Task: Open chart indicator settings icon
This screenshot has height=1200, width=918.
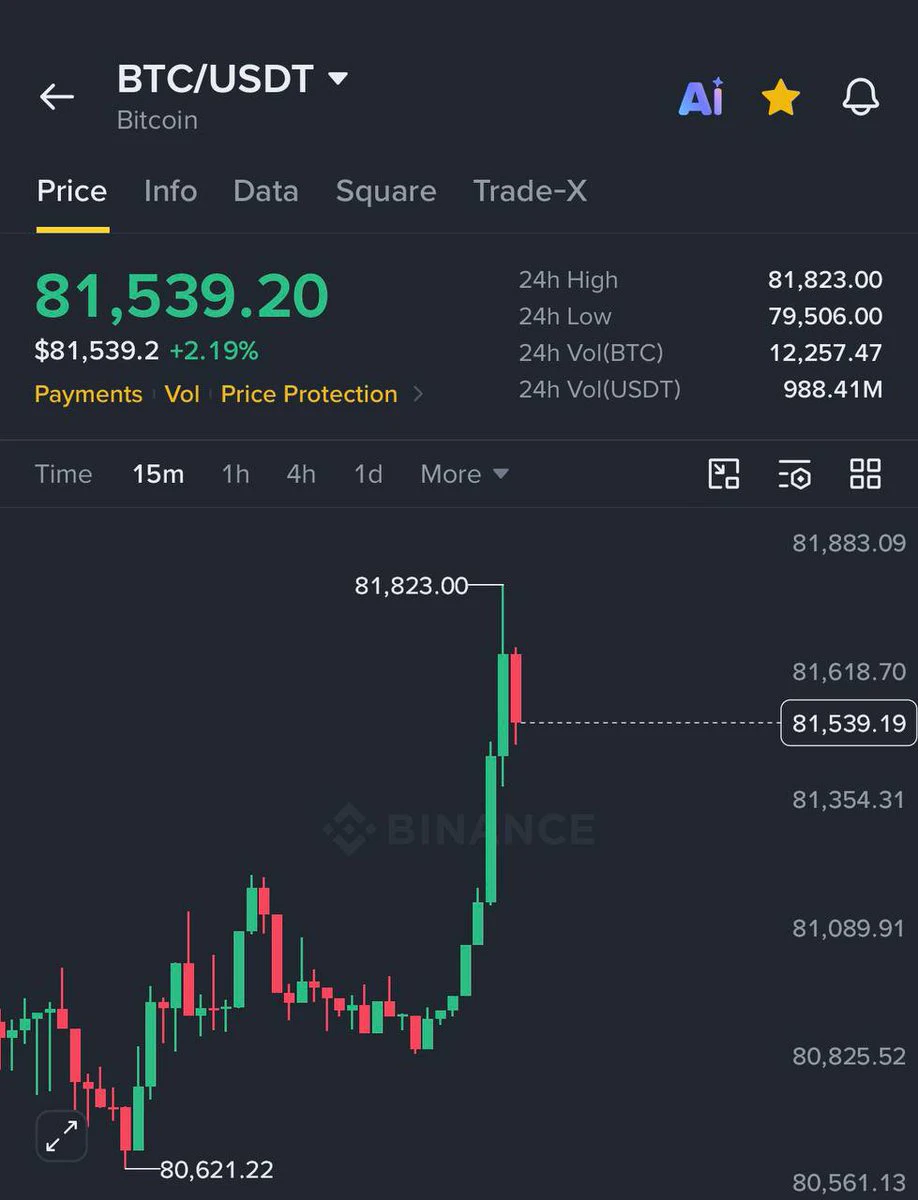Action: (x=795, y=474)
